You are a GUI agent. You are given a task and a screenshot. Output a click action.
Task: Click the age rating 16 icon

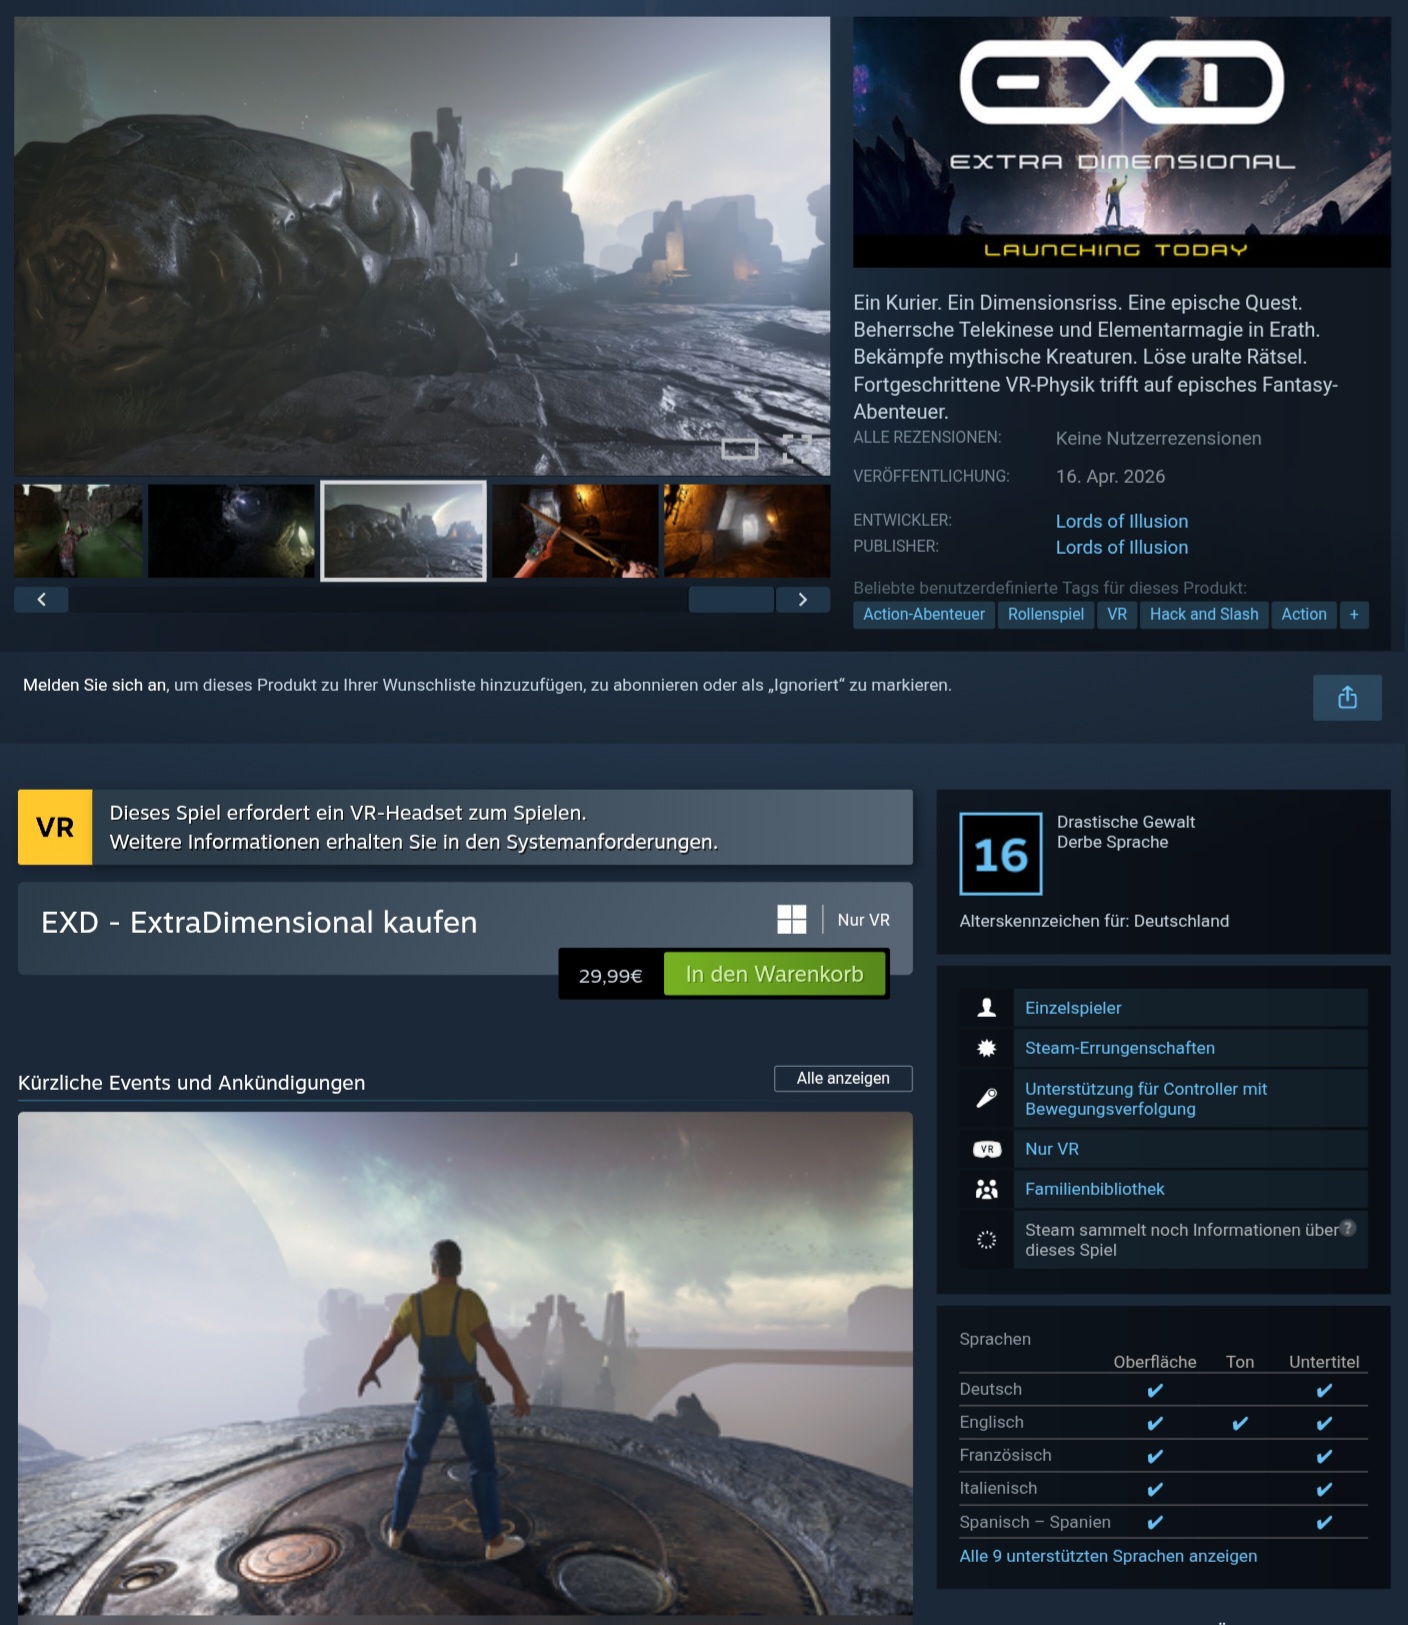coord(1000,854)
